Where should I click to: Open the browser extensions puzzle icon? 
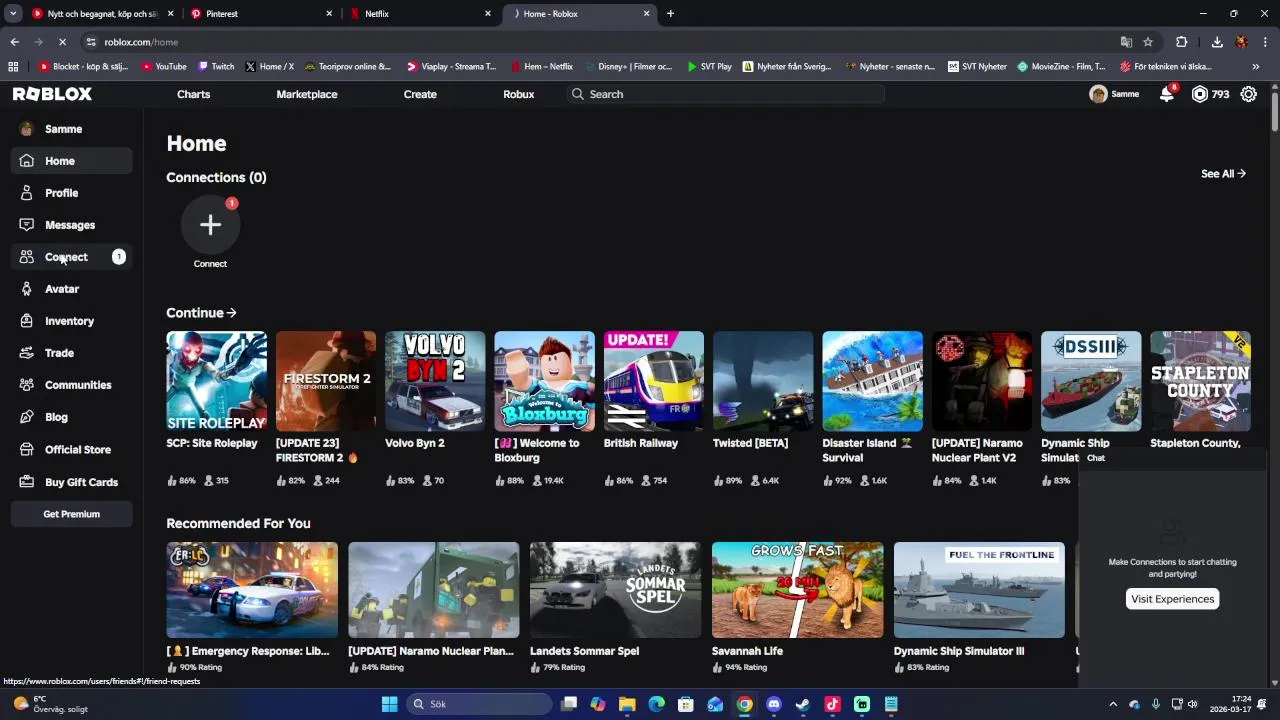[1182, 42]
